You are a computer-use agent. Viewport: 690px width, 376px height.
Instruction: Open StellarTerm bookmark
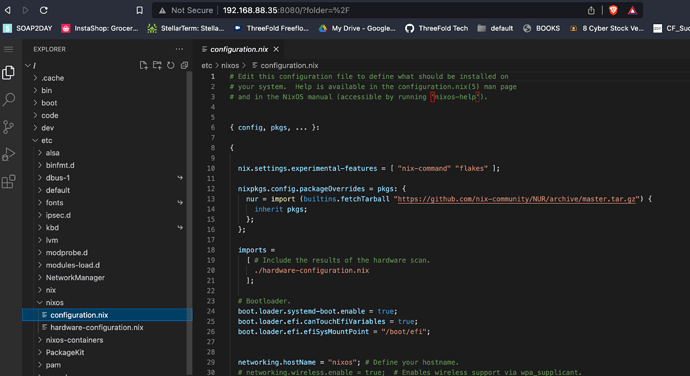(186, 28)
